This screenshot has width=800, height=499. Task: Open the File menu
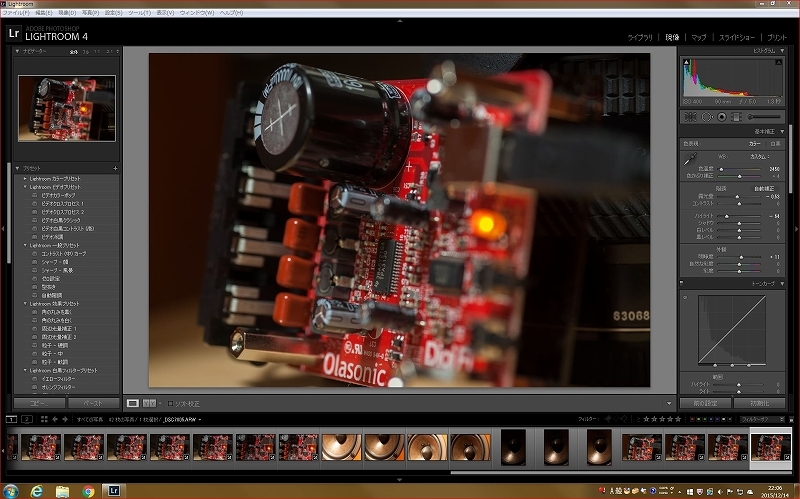coord(16,13)
